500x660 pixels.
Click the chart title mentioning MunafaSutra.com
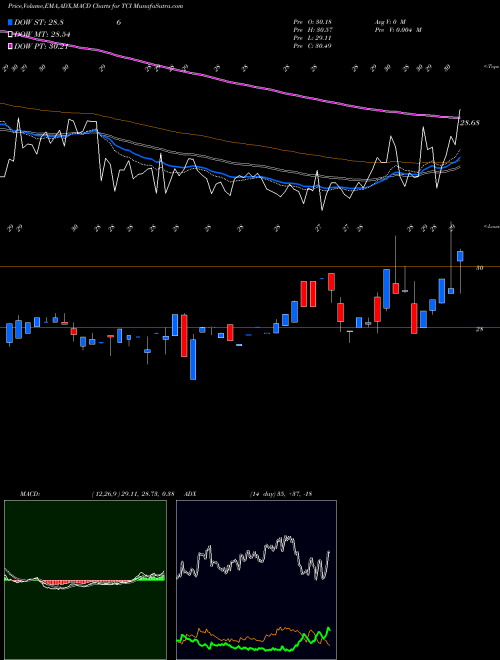tap(96, 6)
